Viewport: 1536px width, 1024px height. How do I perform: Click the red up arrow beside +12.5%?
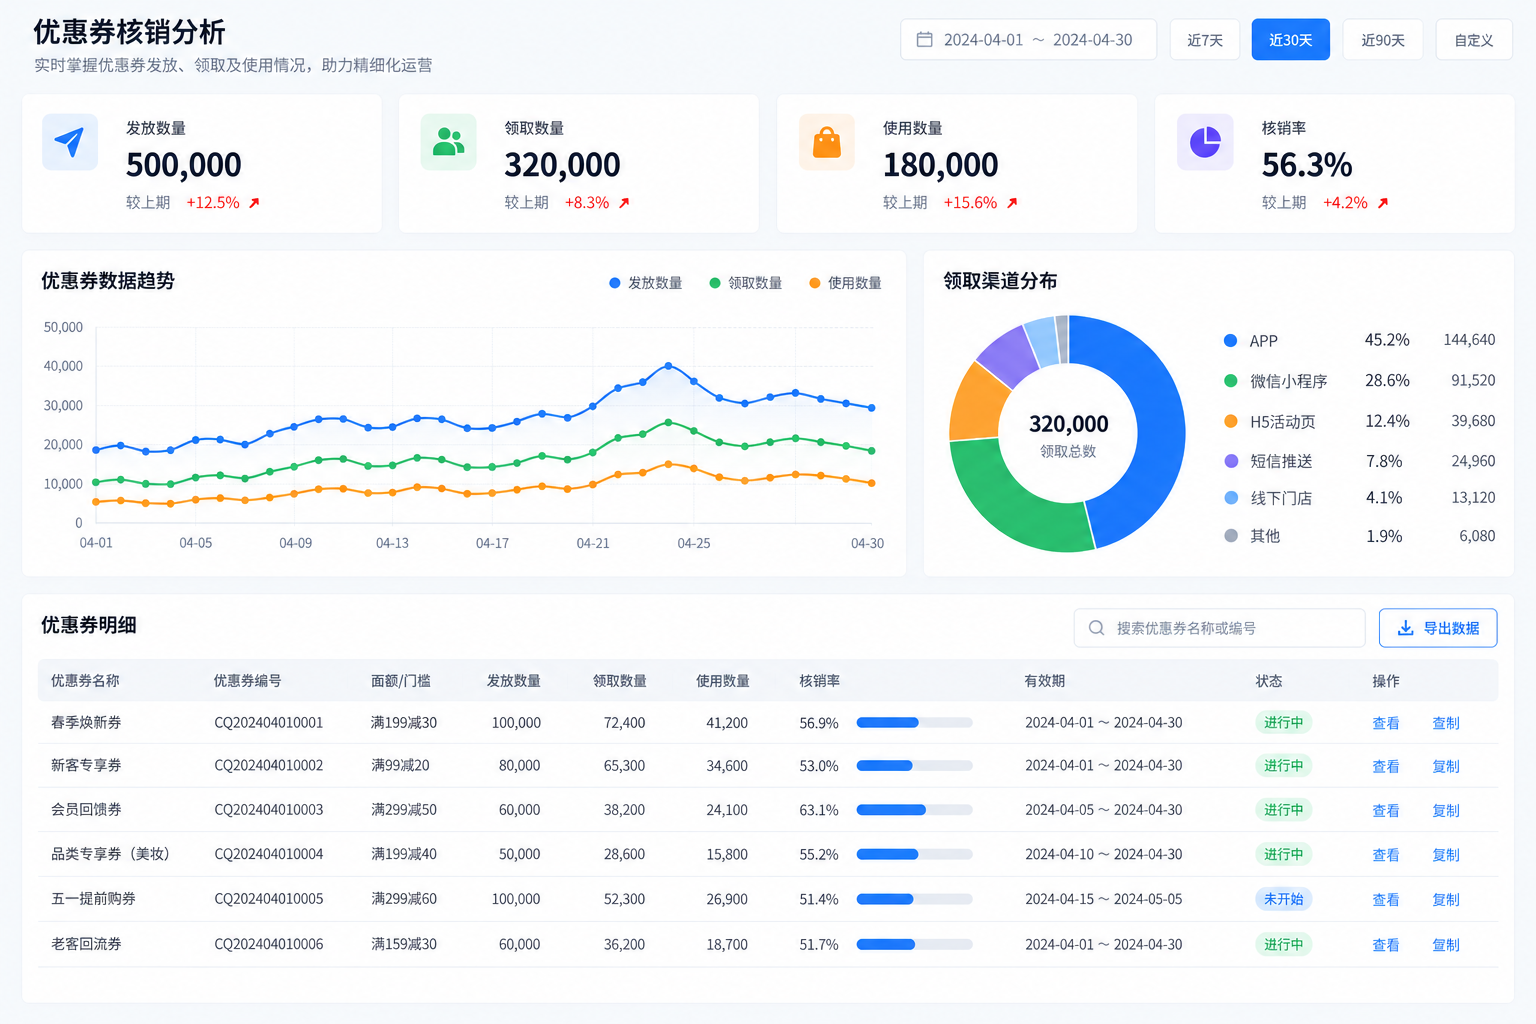point(254,203)
